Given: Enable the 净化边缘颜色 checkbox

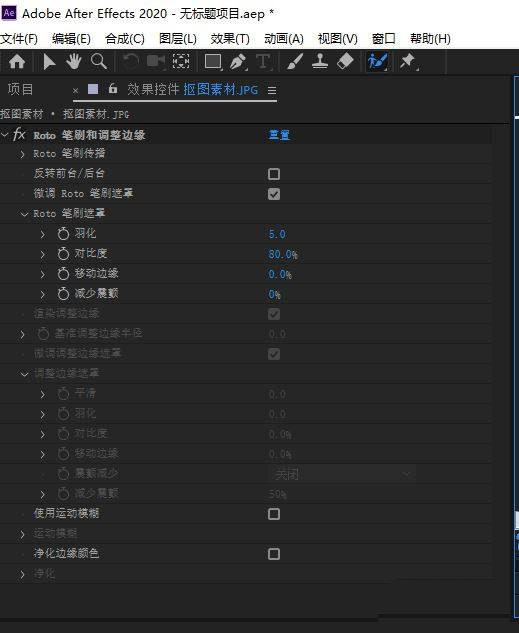Looking at the screenshot, I should (274, 554).
